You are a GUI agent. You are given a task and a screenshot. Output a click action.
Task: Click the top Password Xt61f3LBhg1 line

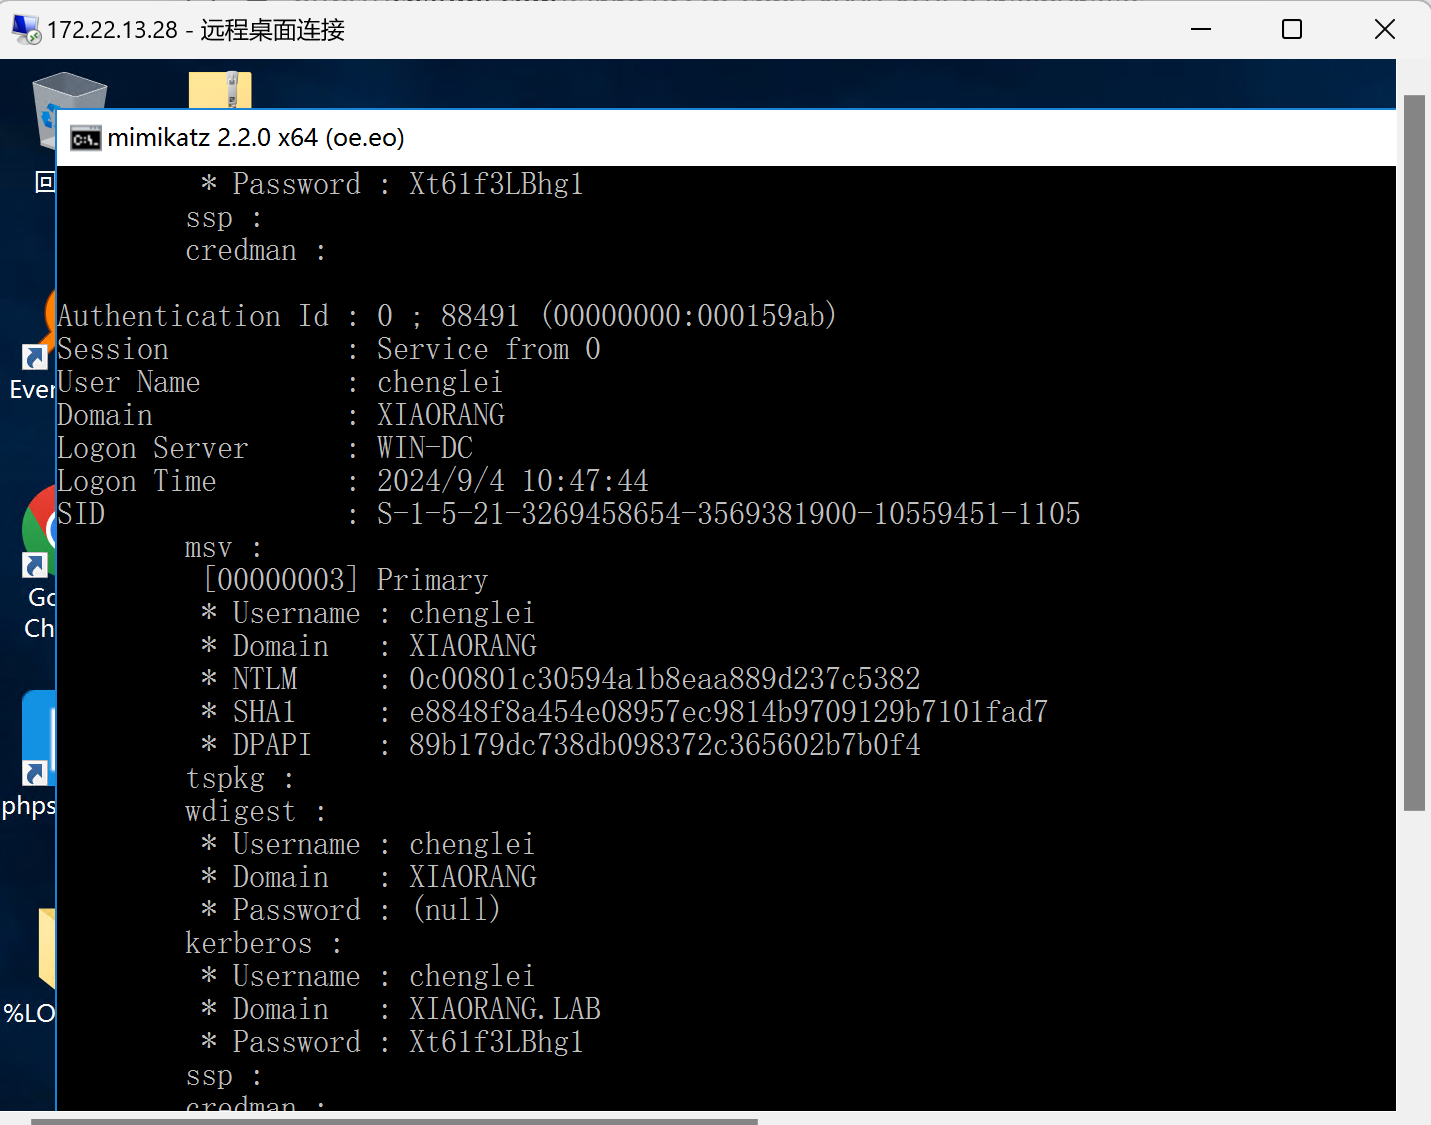click(x=392, y=184)
